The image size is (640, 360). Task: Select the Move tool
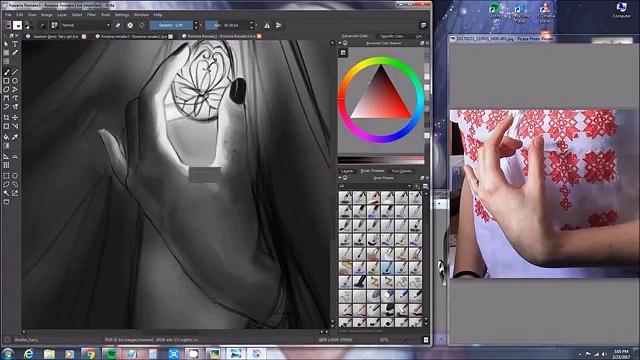pos(15,118)
